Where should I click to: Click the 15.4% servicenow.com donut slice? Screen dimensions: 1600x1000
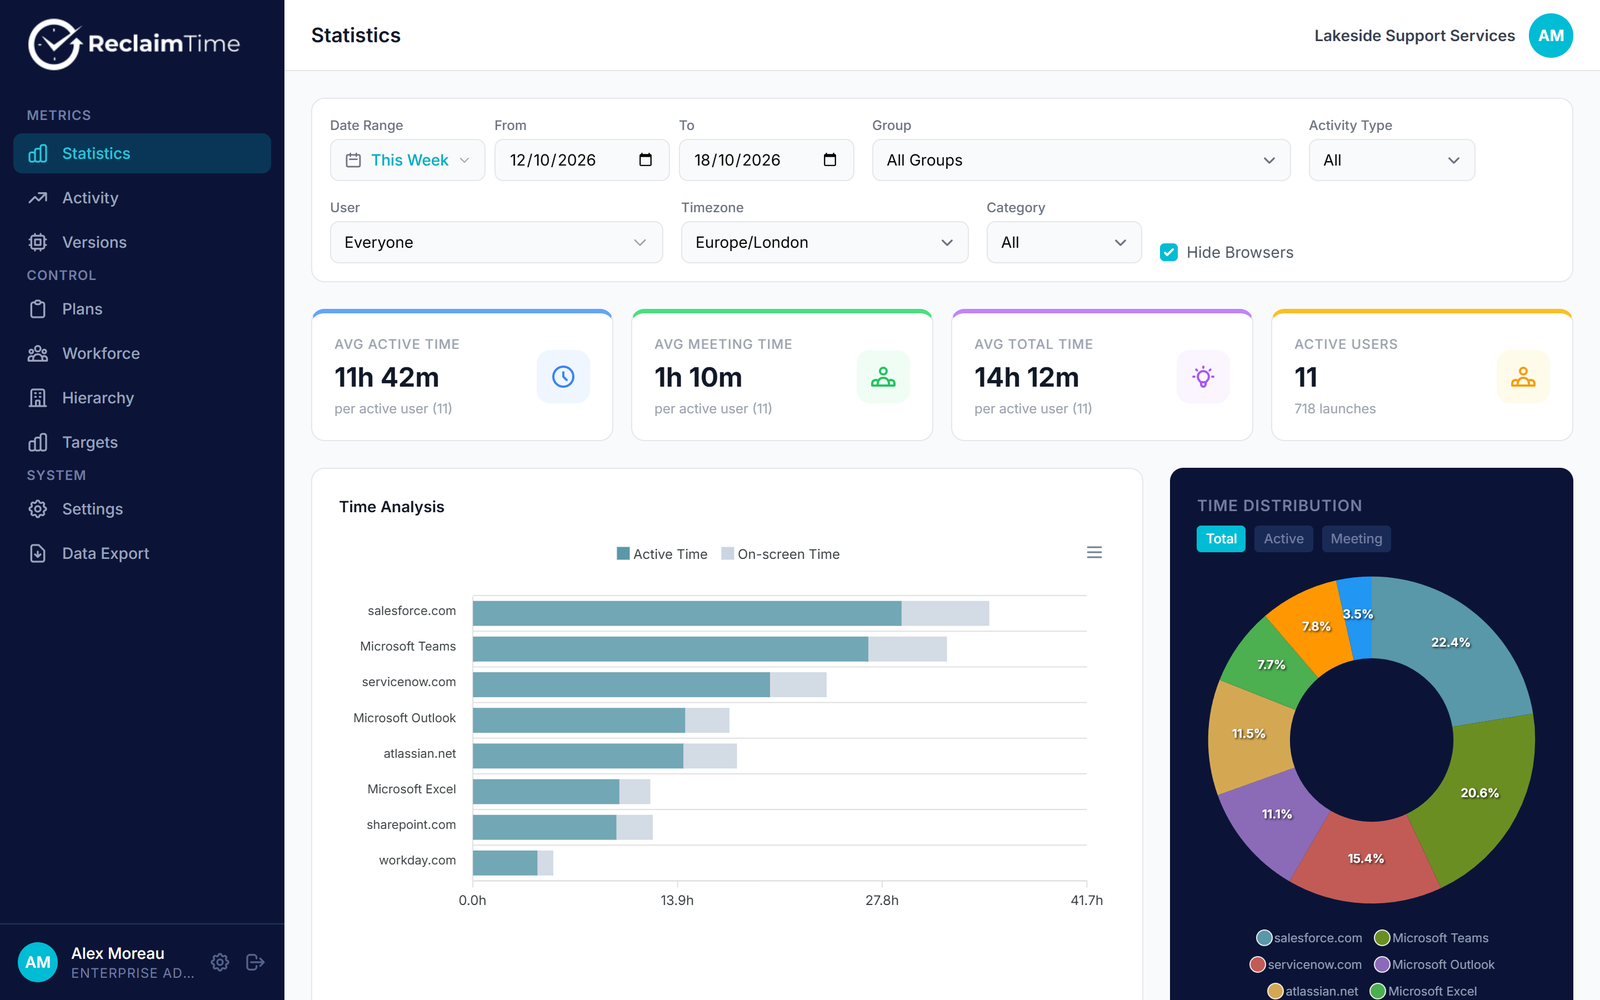(x=1366, y=860)
